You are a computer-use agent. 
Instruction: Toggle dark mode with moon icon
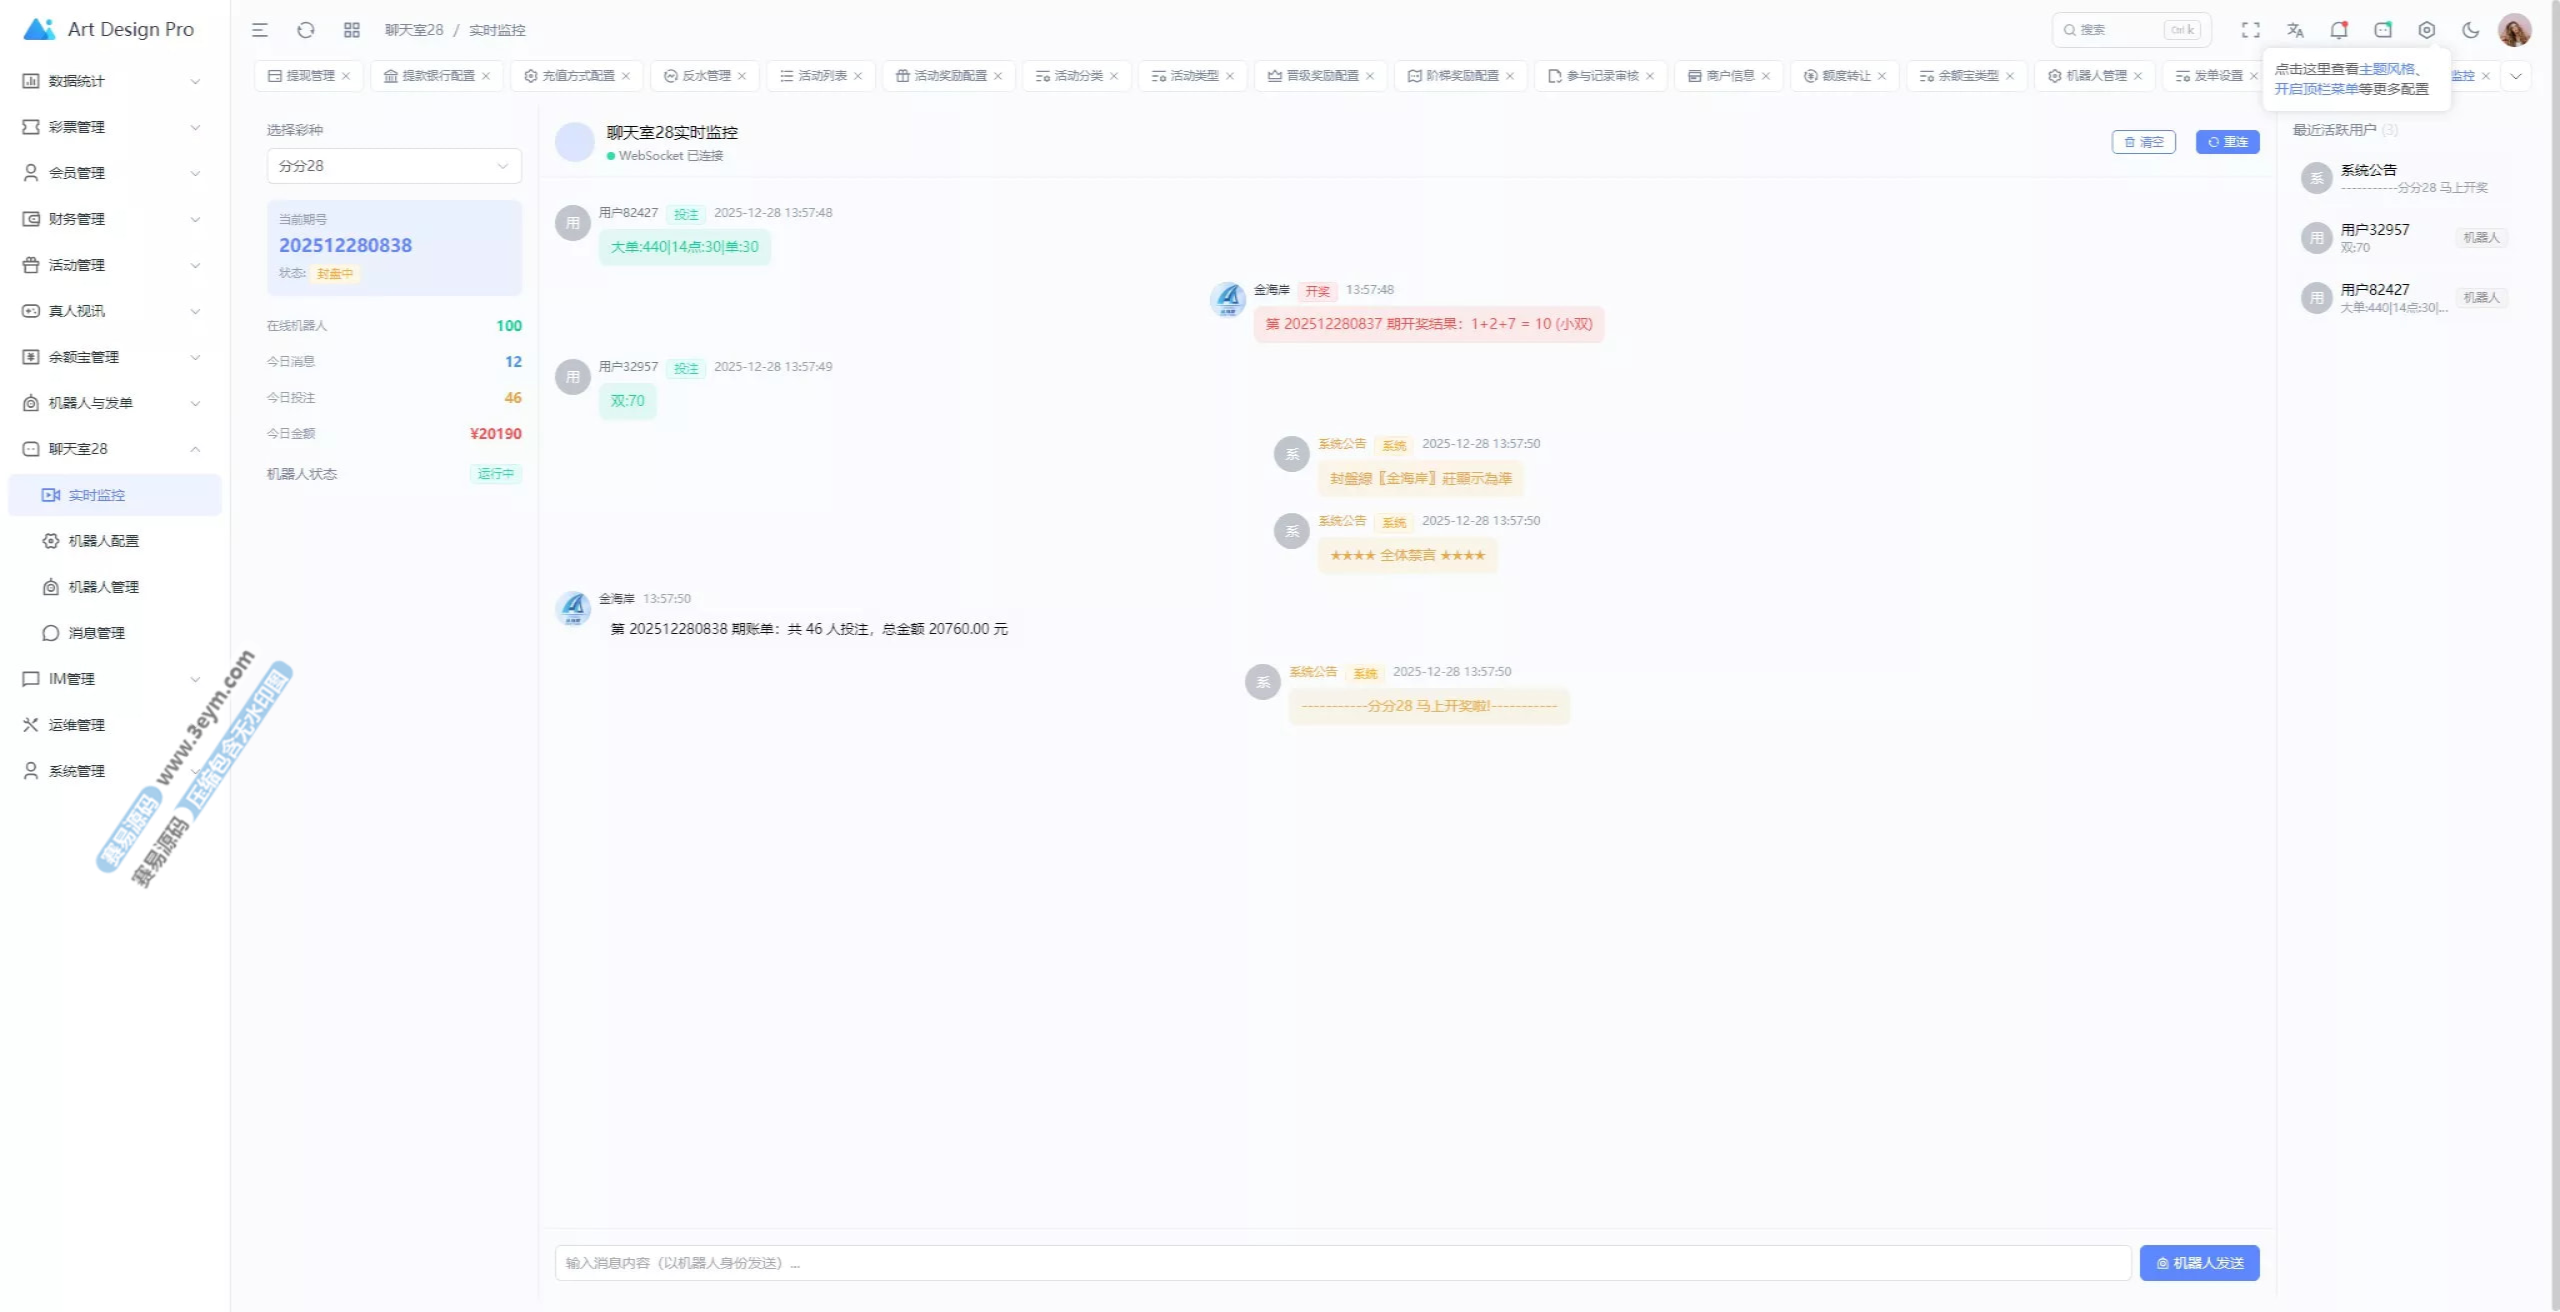(2470, 30)
